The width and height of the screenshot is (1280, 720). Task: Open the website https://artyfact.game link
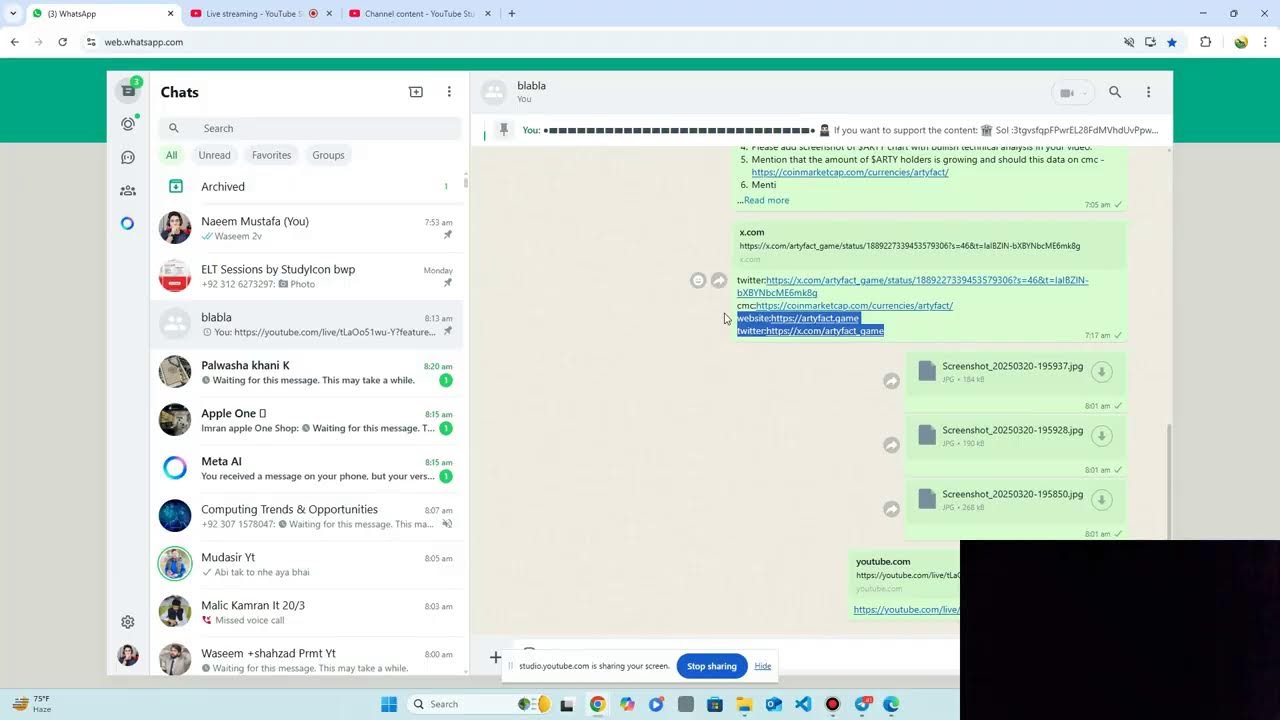point(815,318)
